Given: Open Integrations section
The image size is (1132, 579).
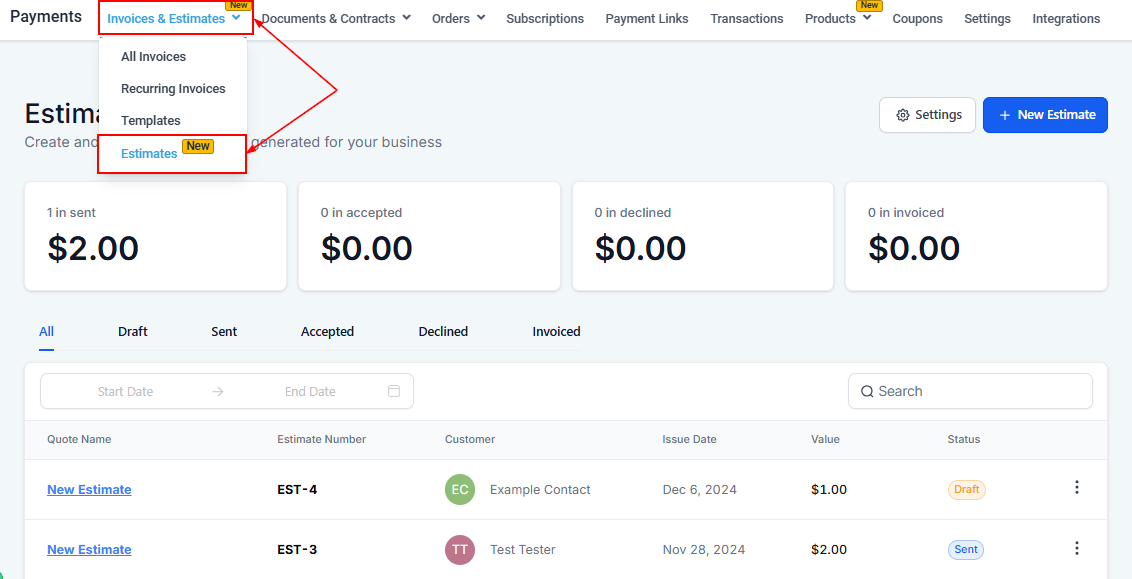Looking at the screenshot, I should pos(1066,19).
